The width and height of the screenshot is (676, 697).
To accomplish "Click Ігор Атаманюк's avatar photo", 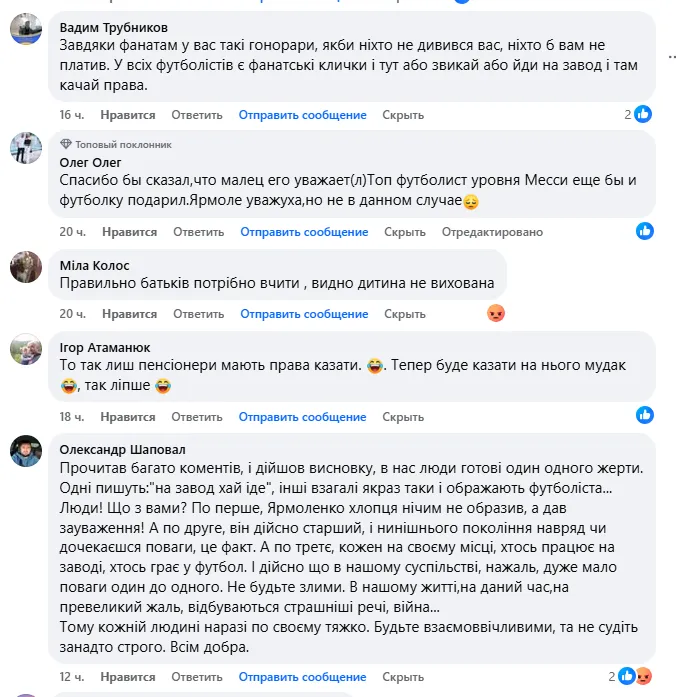I will click(x=26, y=351).
